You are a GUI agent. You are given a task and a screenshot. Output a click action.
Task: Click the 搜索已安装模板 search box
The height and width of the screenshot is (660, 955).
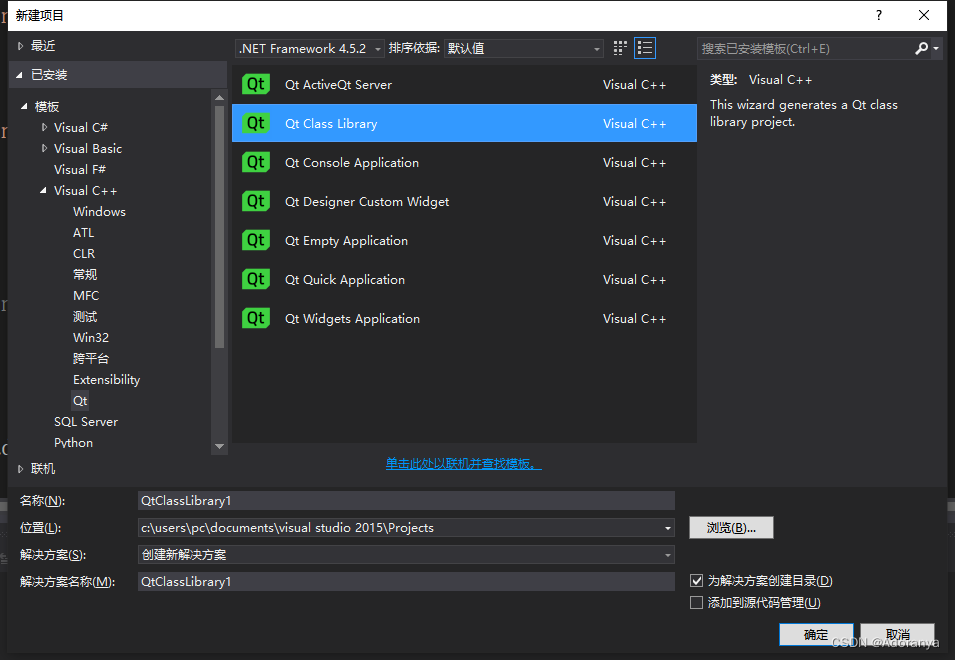(805, 48)
